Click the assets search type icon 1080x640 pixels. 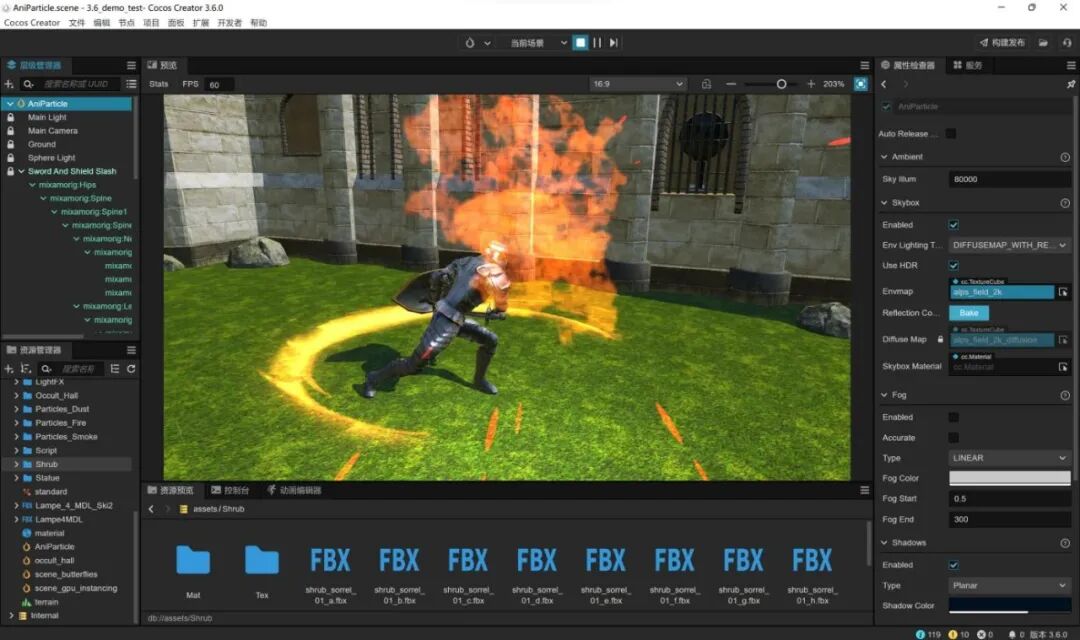click(46, 369)
